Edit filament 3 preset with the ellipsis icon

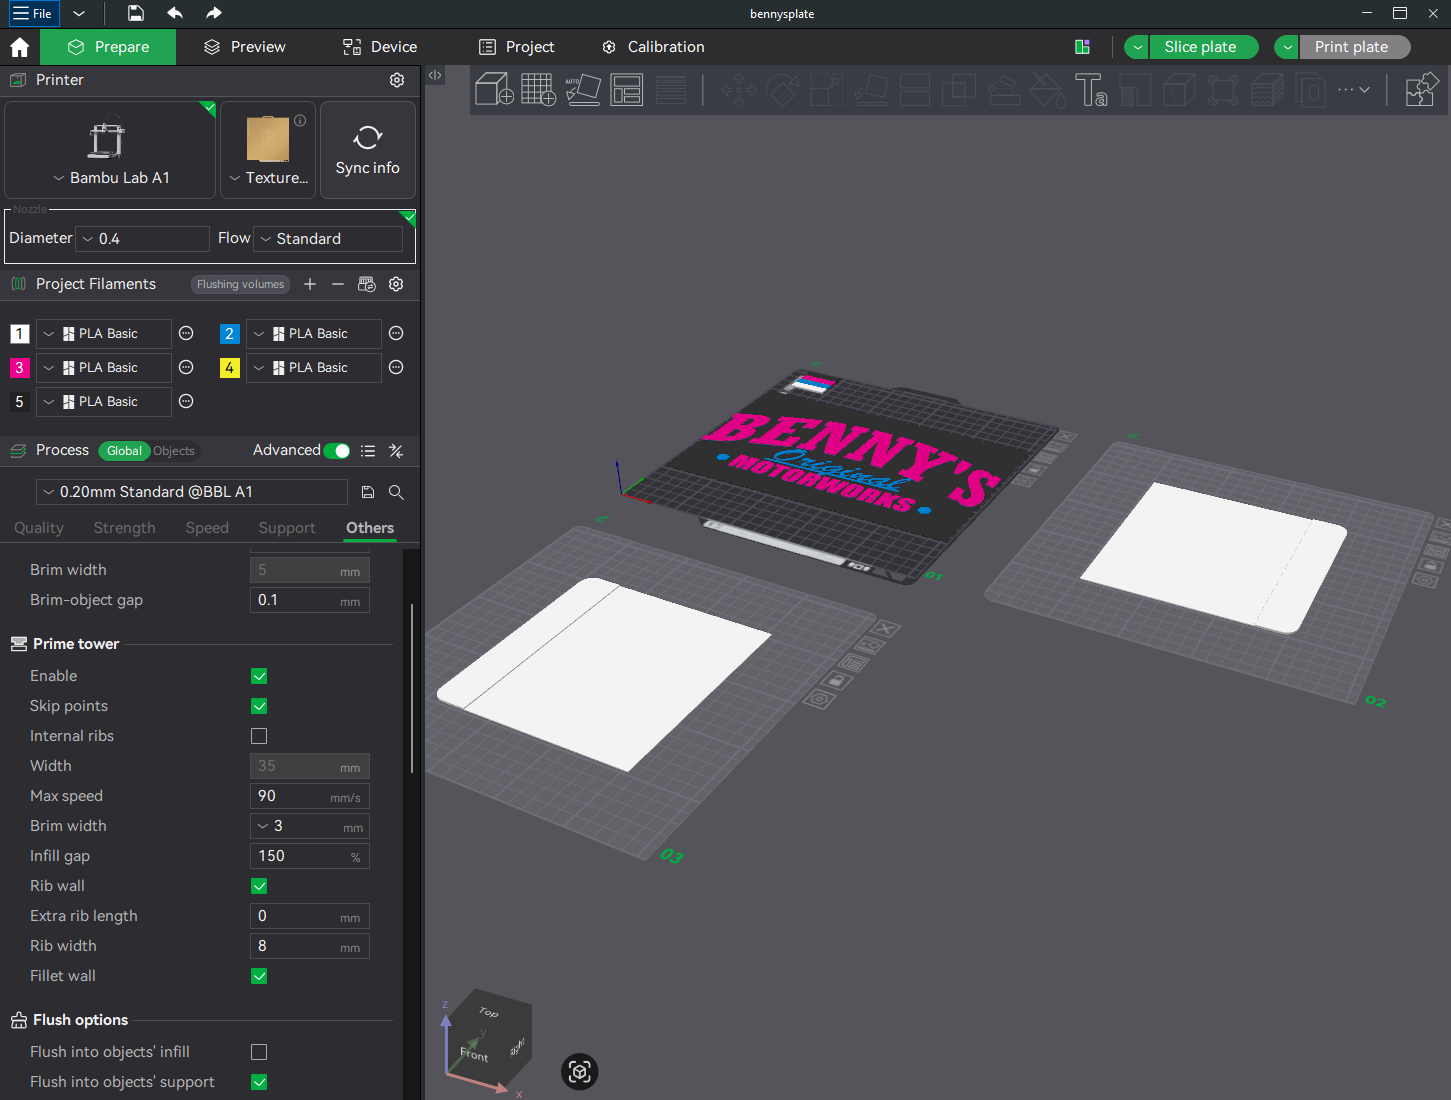(186, 367)
